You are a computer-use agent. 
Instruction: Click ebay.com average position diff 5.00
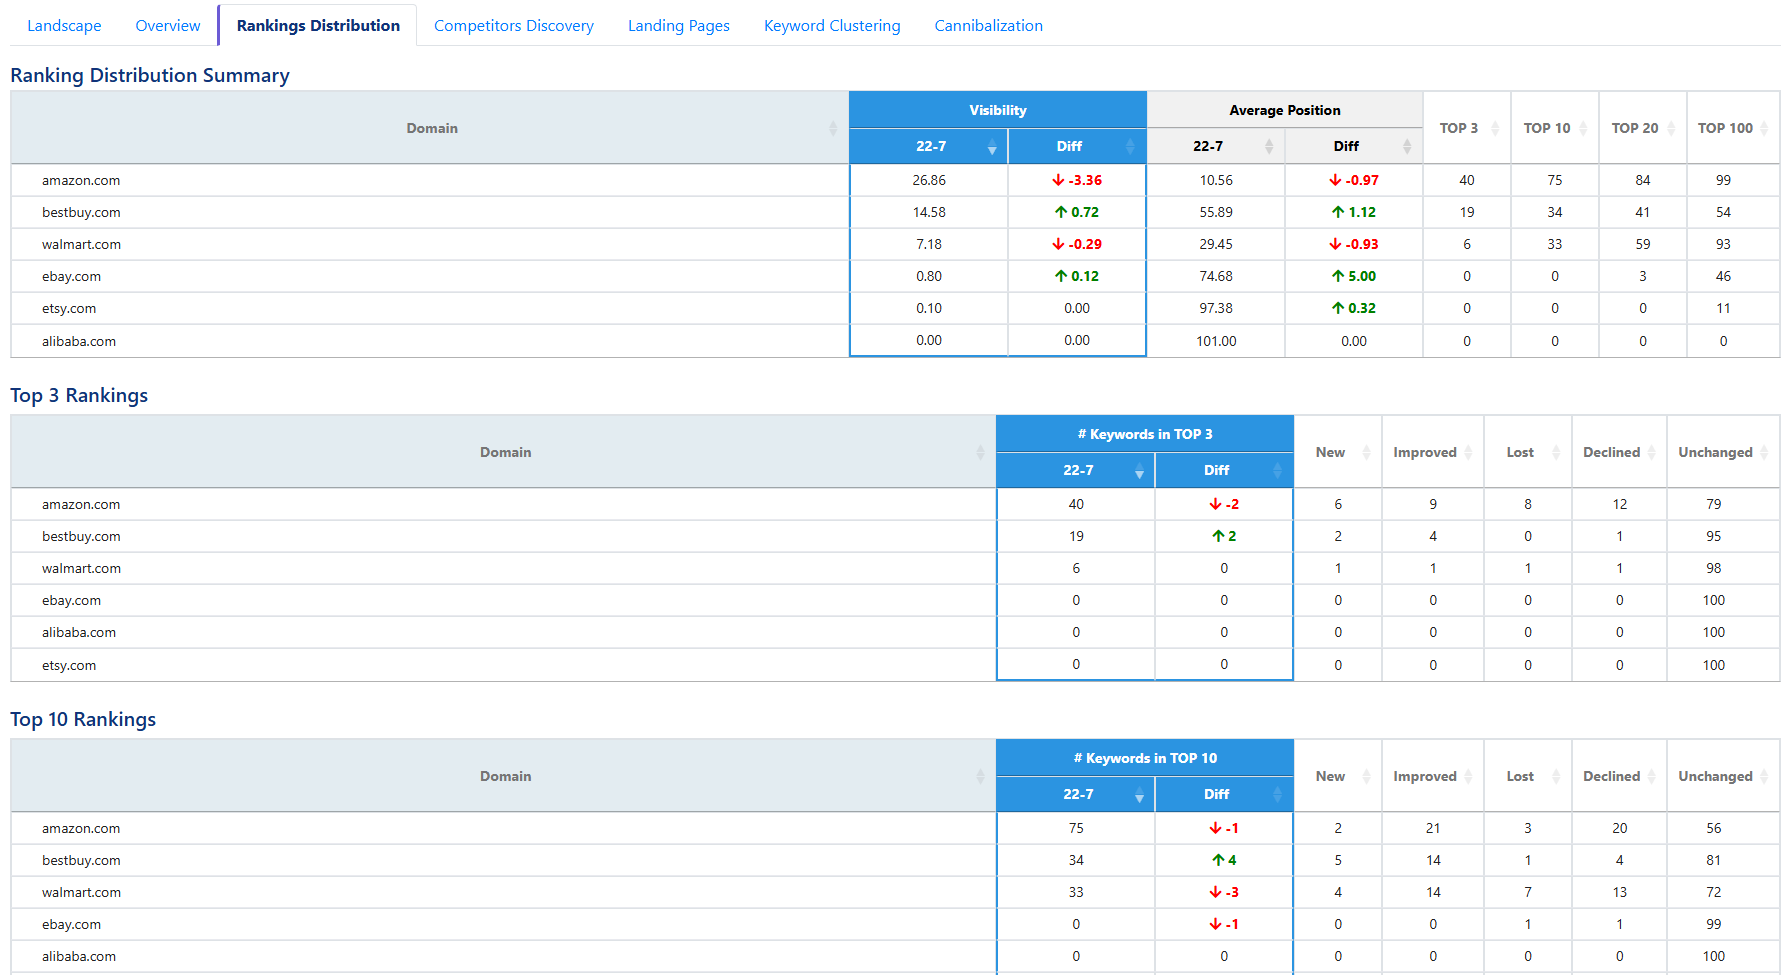[1354, 277]
